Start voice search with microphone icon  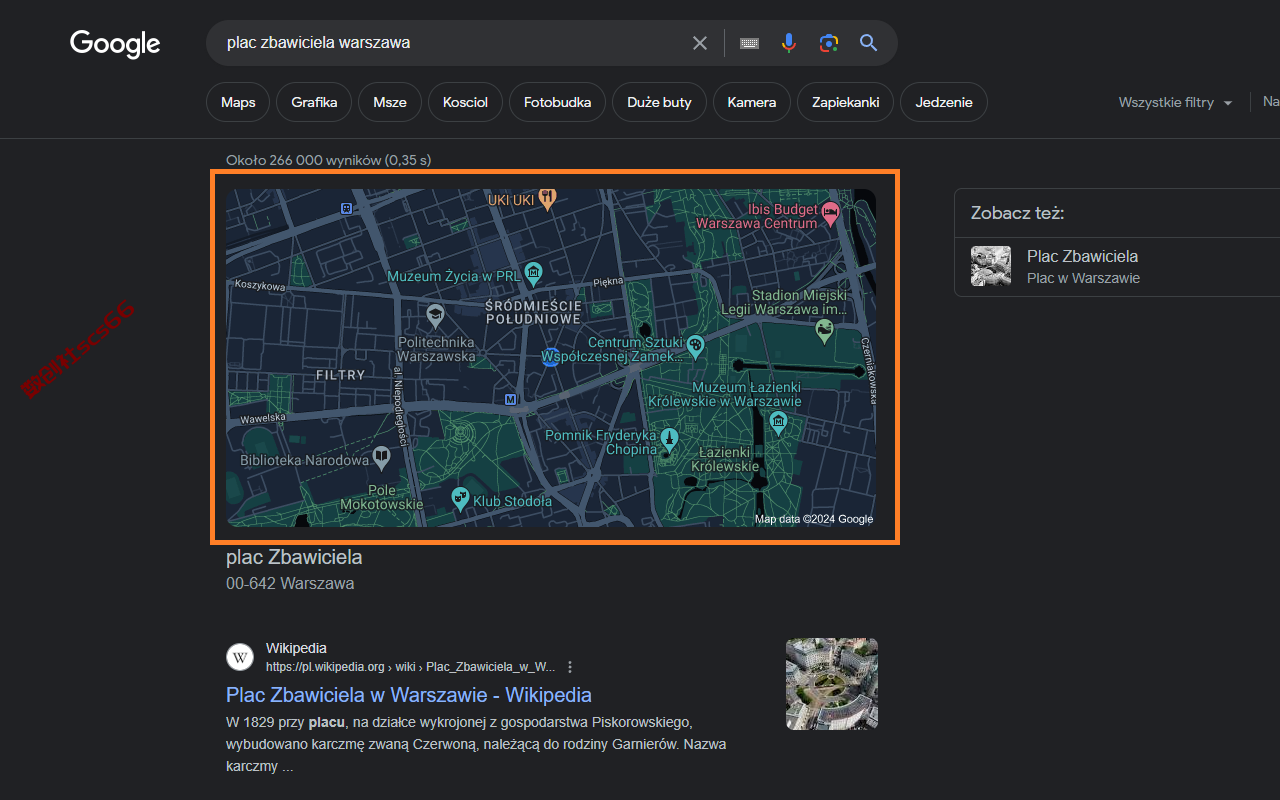tap(789, 43)
